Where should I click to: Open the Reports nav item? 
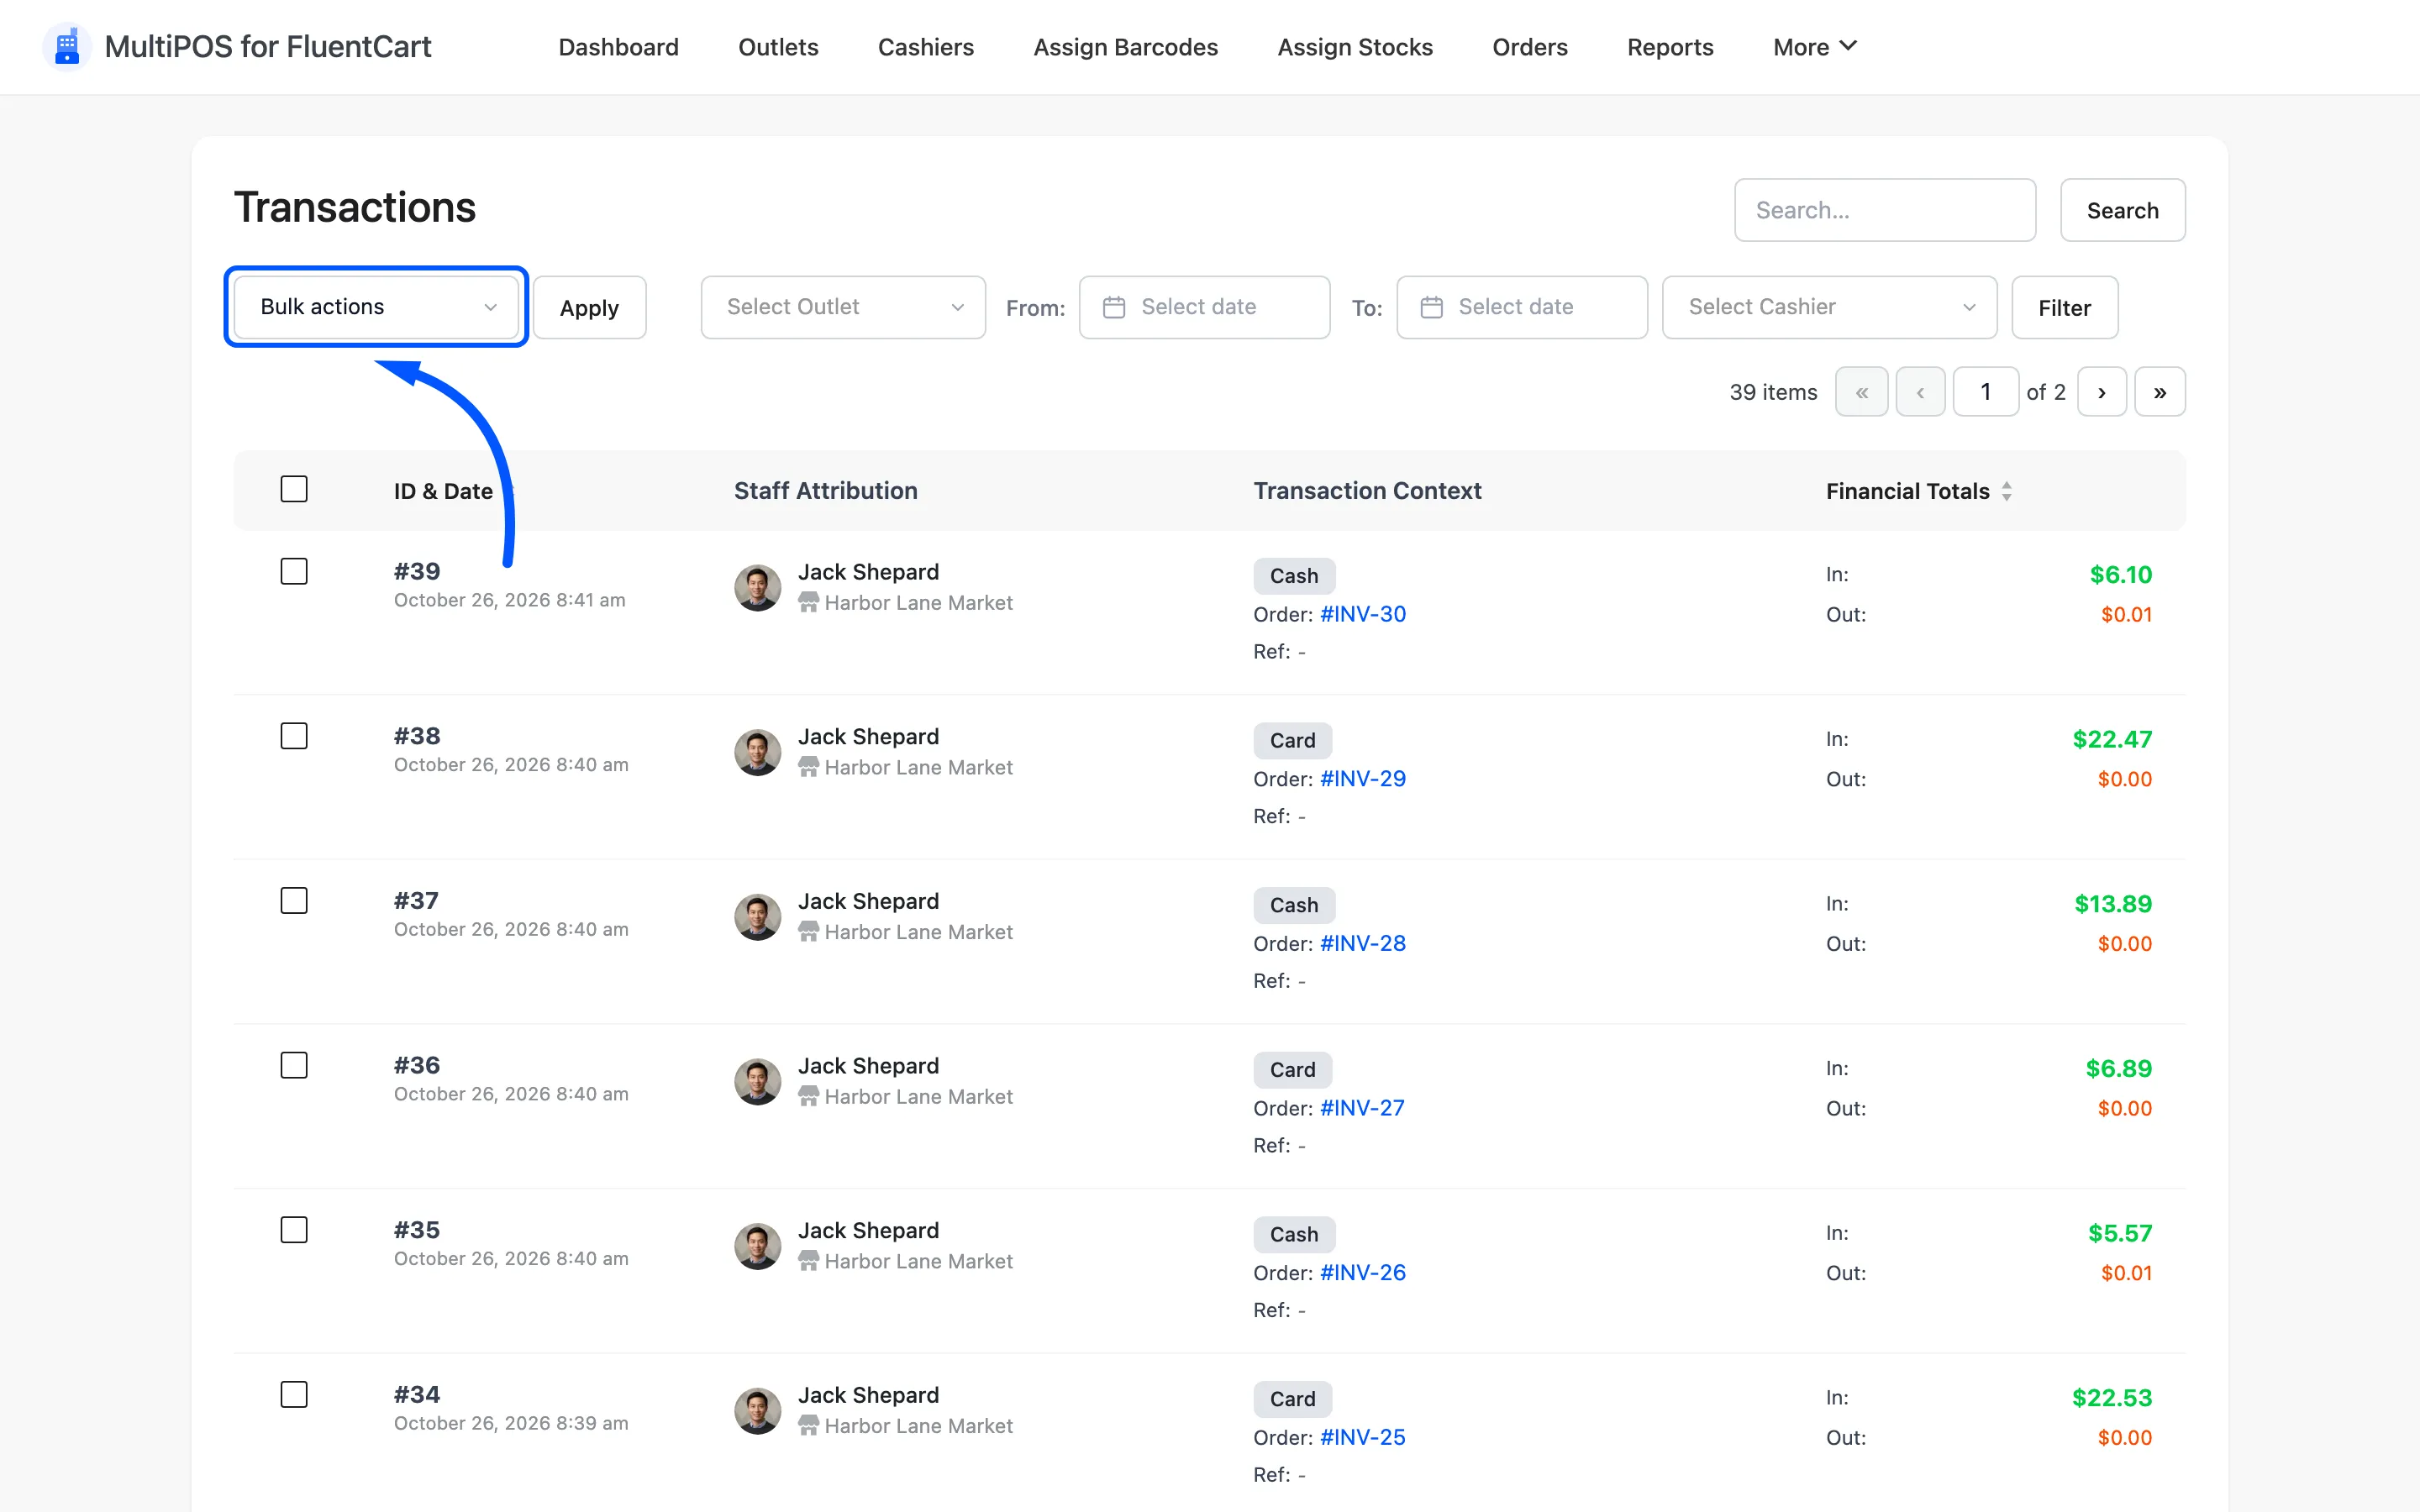coord(1670,47)
